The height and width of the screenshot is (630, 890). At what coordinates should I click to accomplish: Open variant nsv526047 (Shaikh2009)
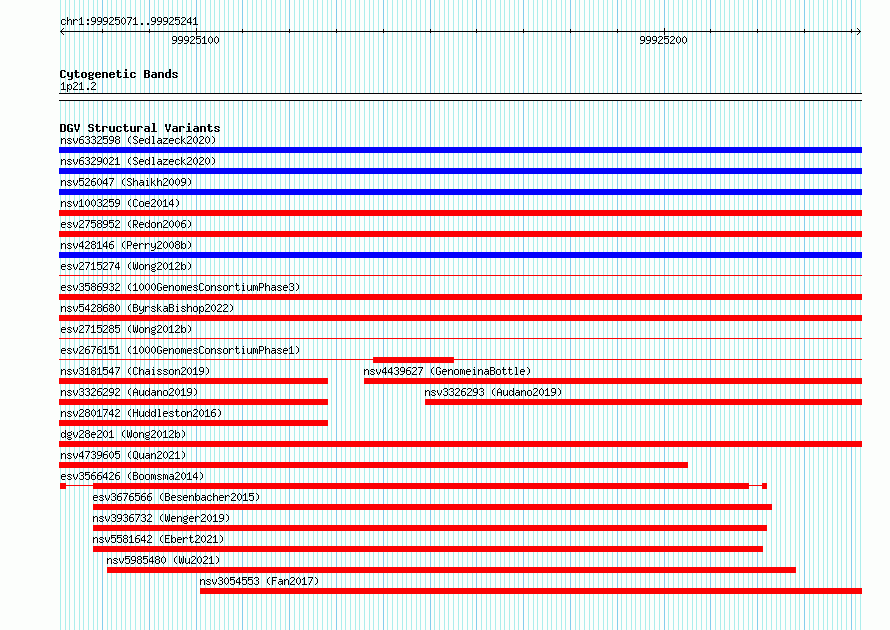[x=126, y=182]
